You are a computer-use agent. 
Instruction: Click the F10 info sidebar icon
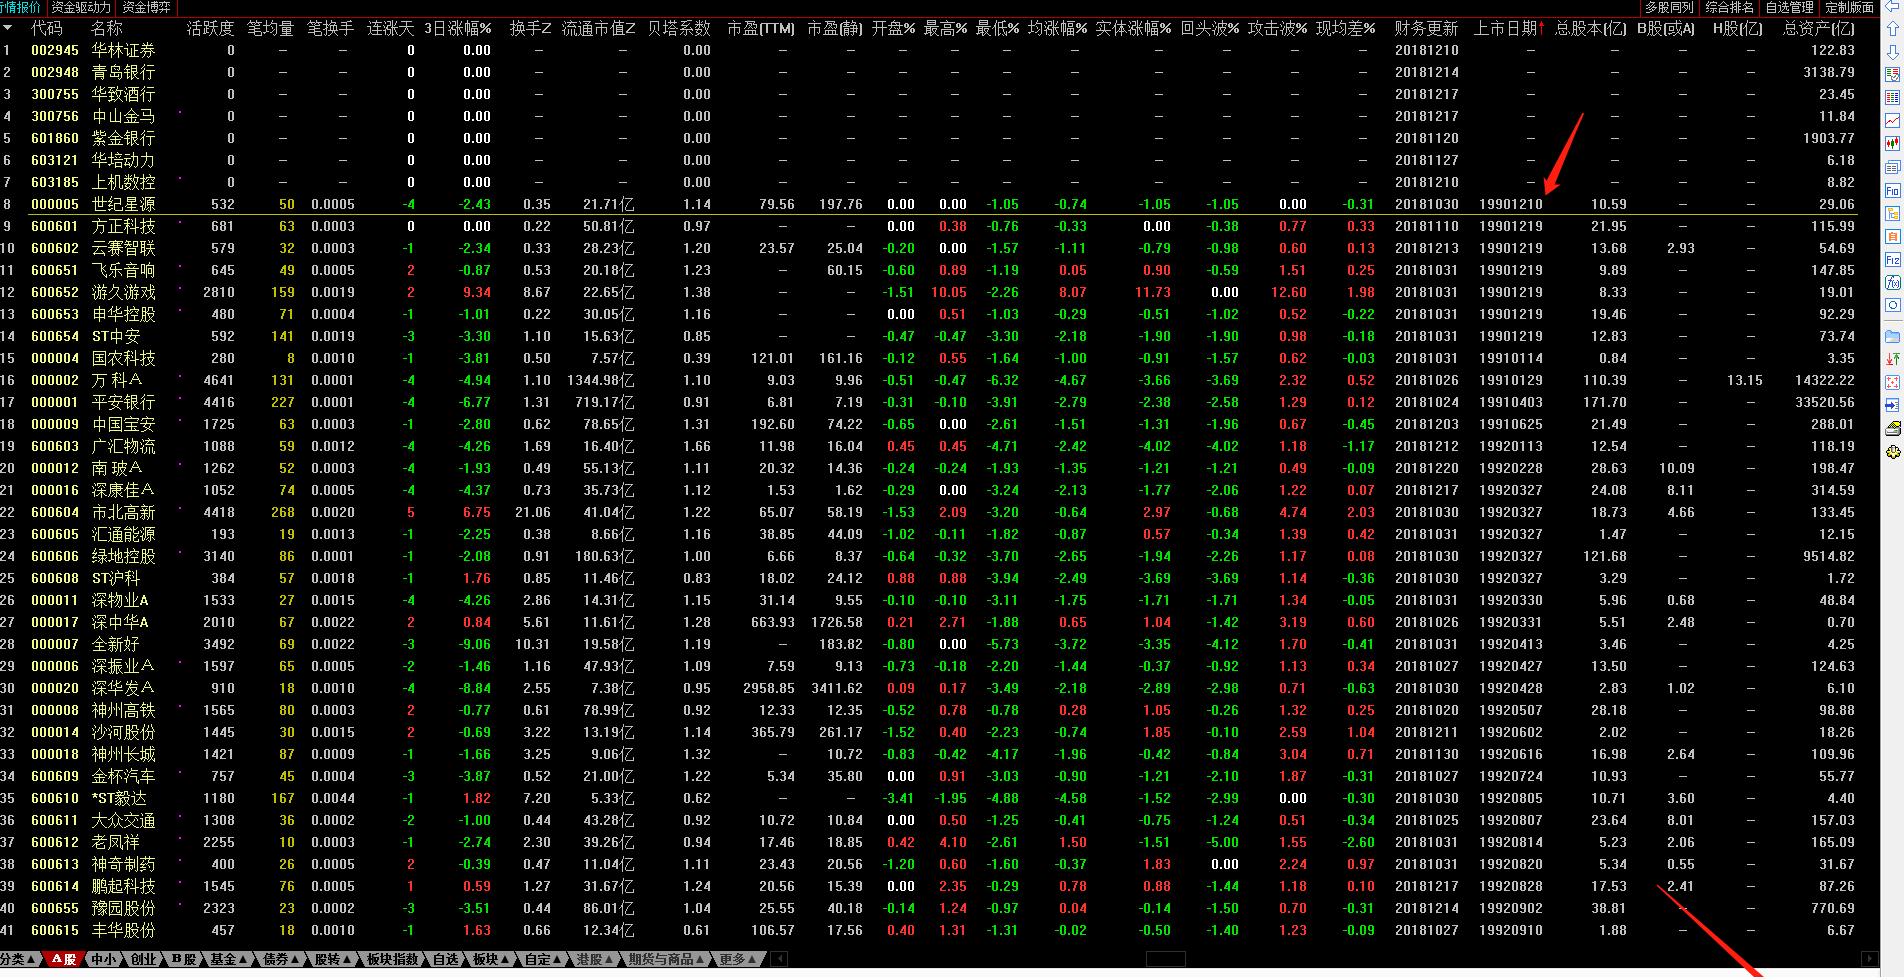1892,190
